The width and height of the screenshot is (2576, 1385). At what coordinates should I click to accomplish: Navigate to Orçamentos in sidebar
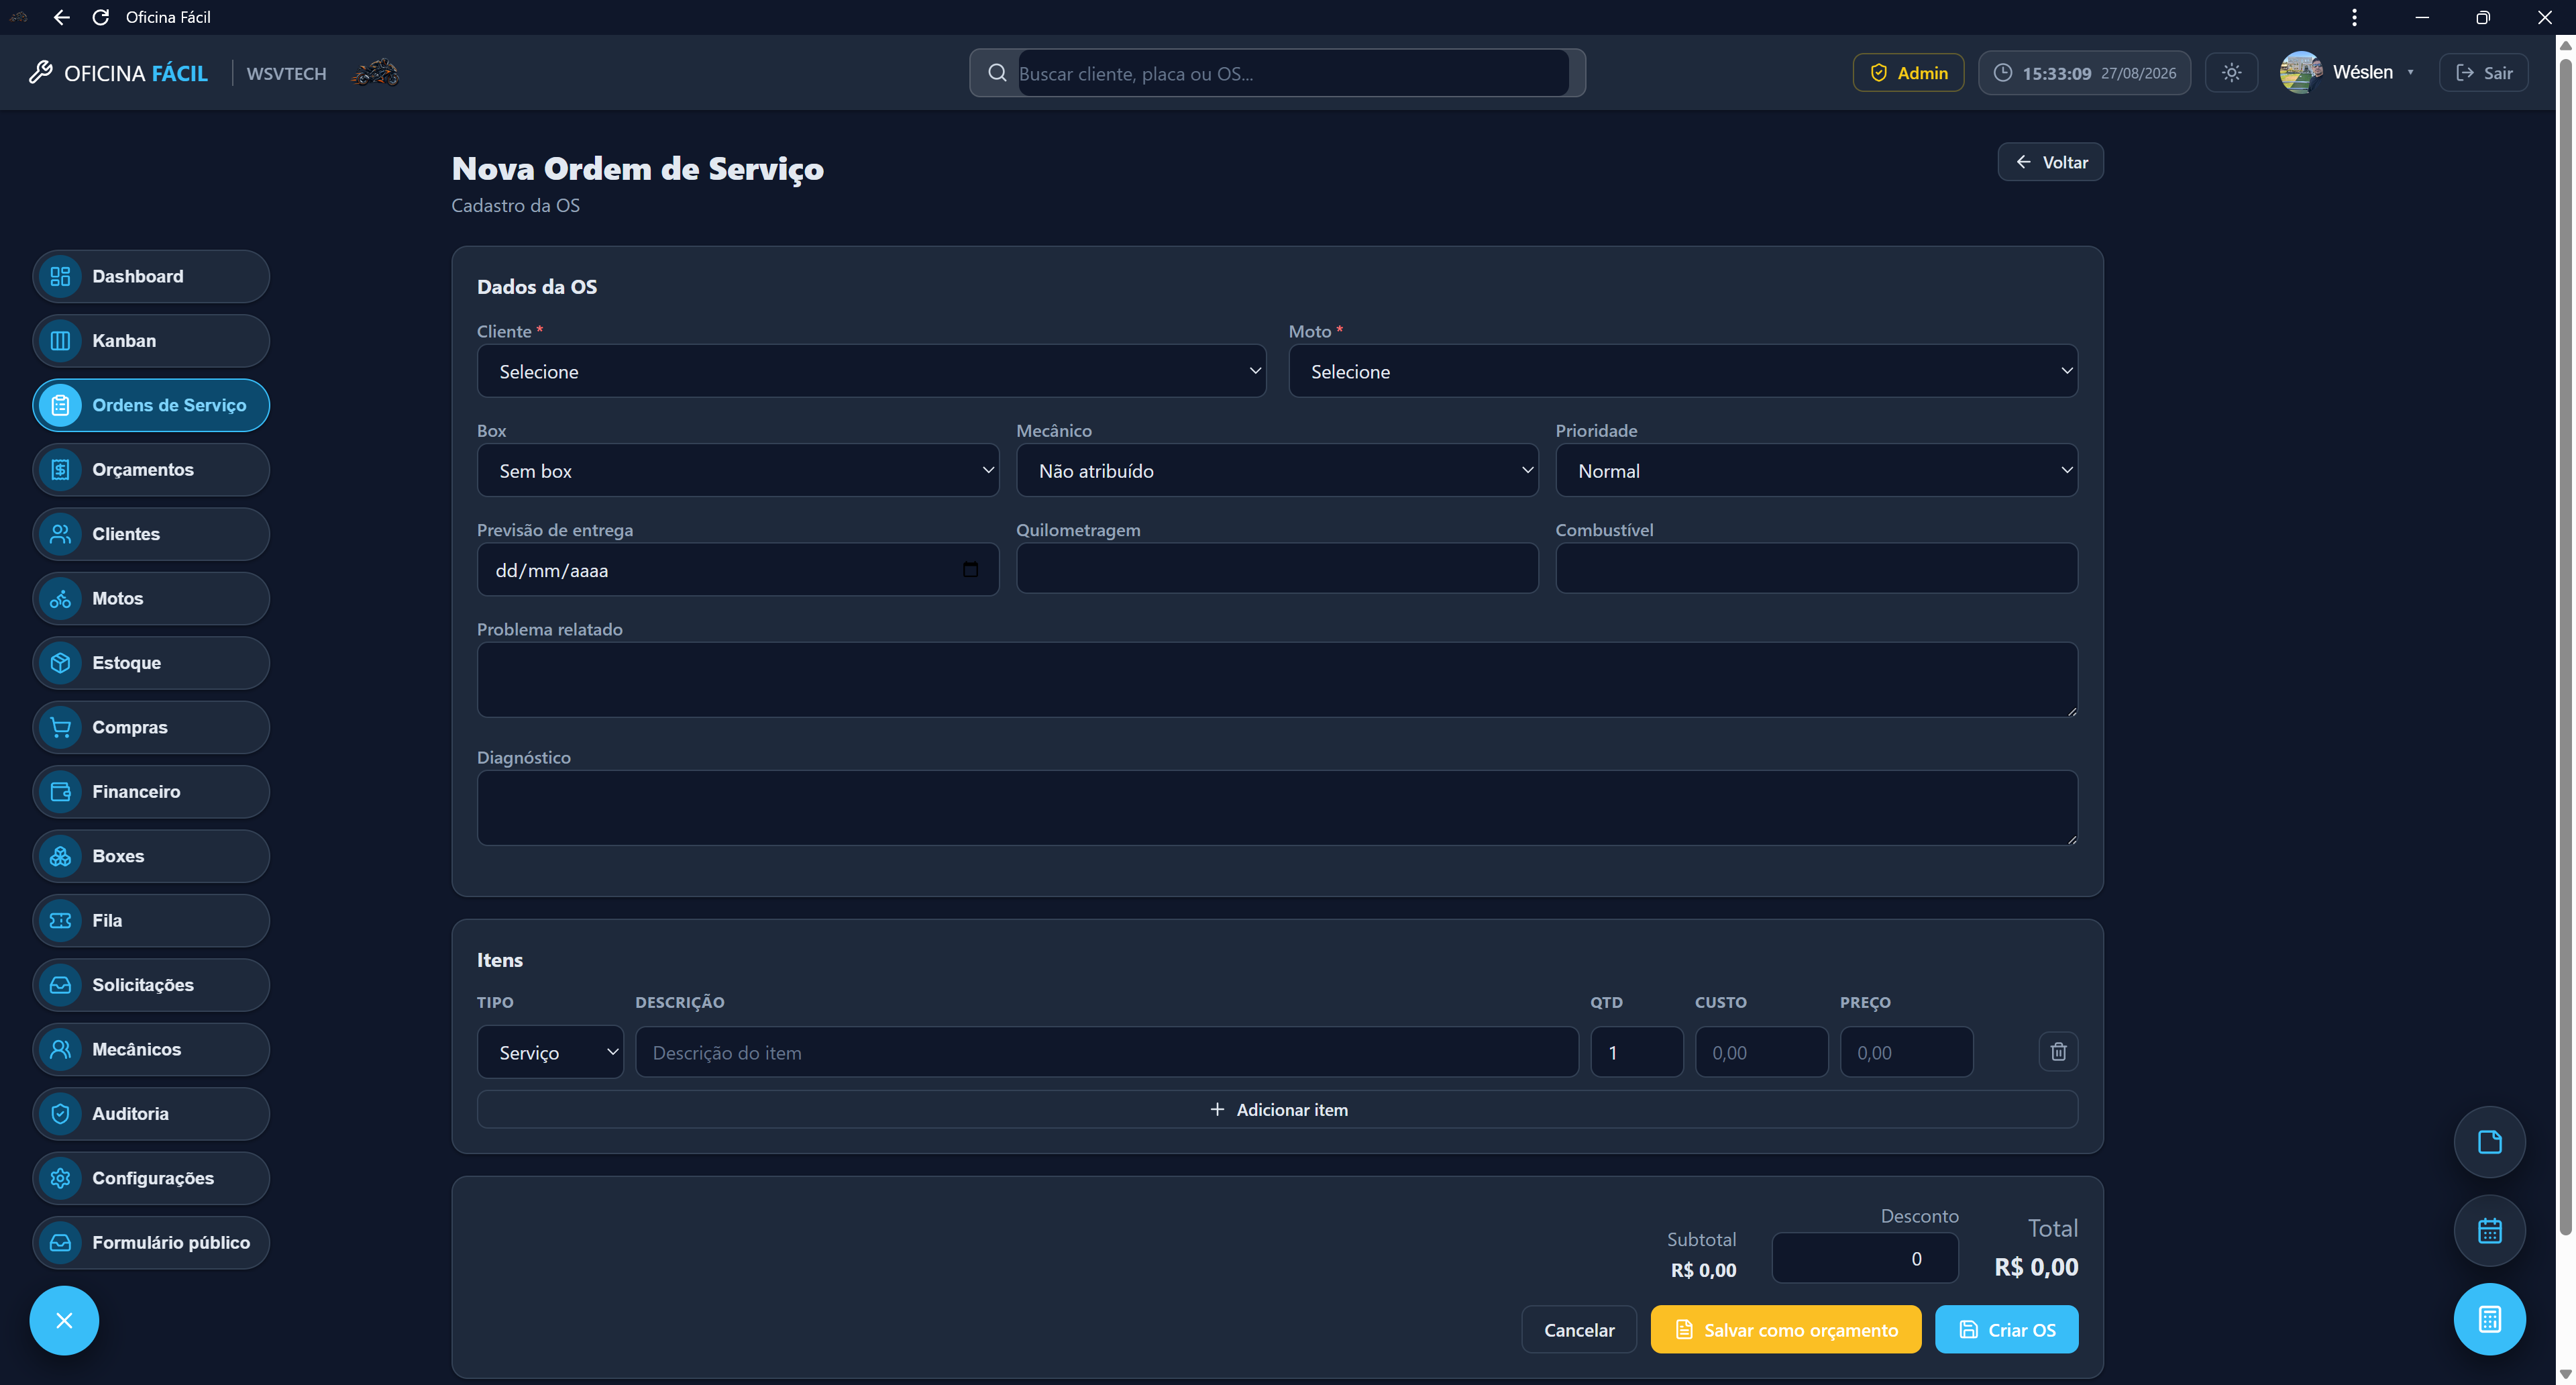pyautogui.click(x=151, y=469)
